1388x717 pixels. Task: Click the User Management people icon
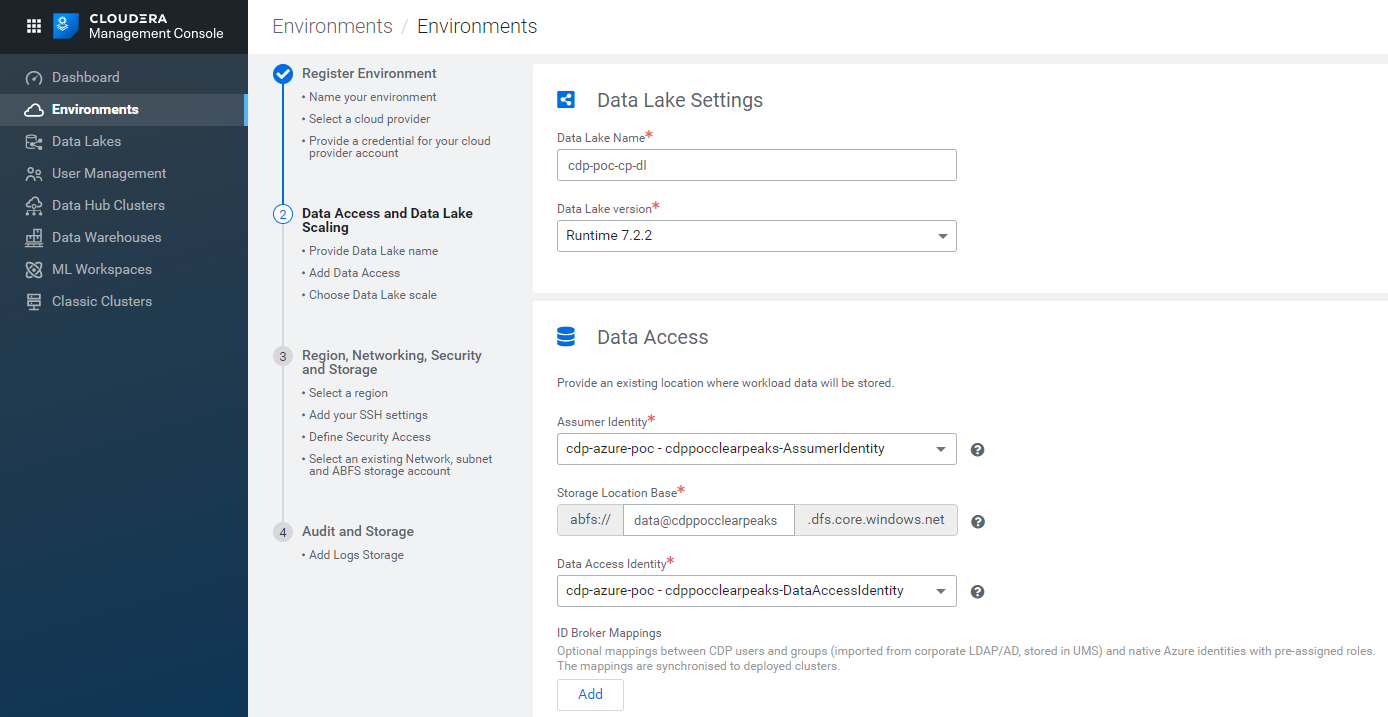(x=34, y=174)
